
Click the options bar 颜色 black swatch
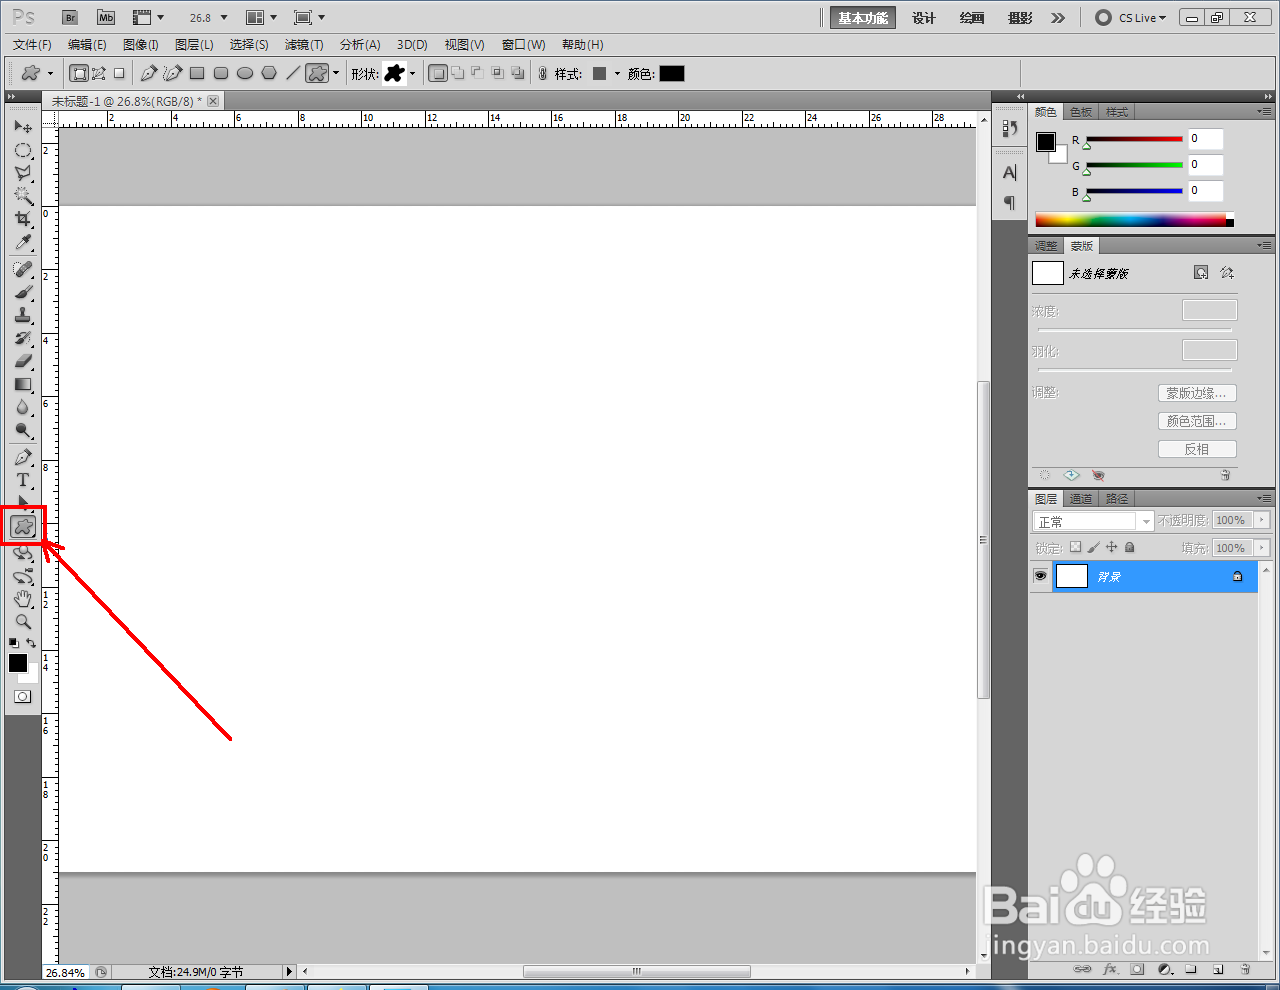[672, 74]
